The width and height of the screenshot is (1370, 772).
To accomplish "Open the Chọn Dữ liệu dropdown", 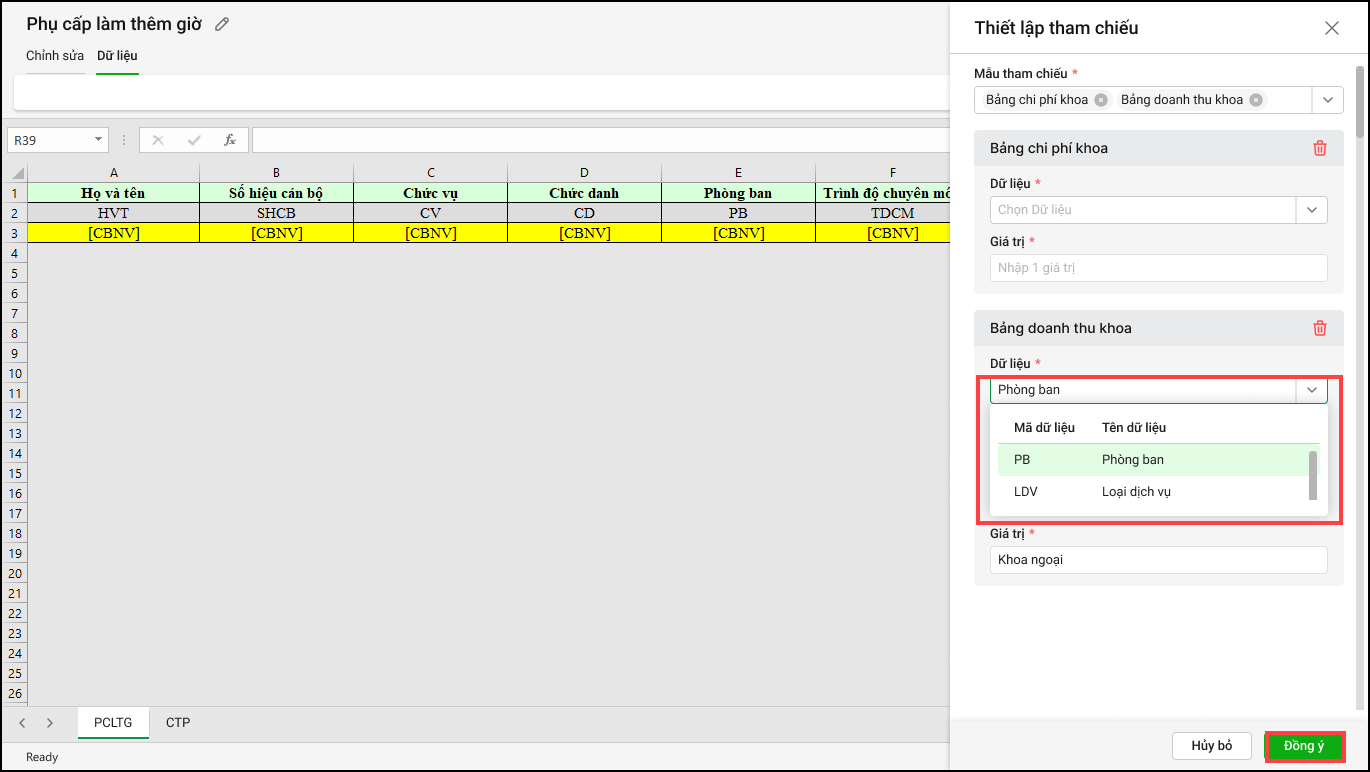I will click(x=1311, y=210).
